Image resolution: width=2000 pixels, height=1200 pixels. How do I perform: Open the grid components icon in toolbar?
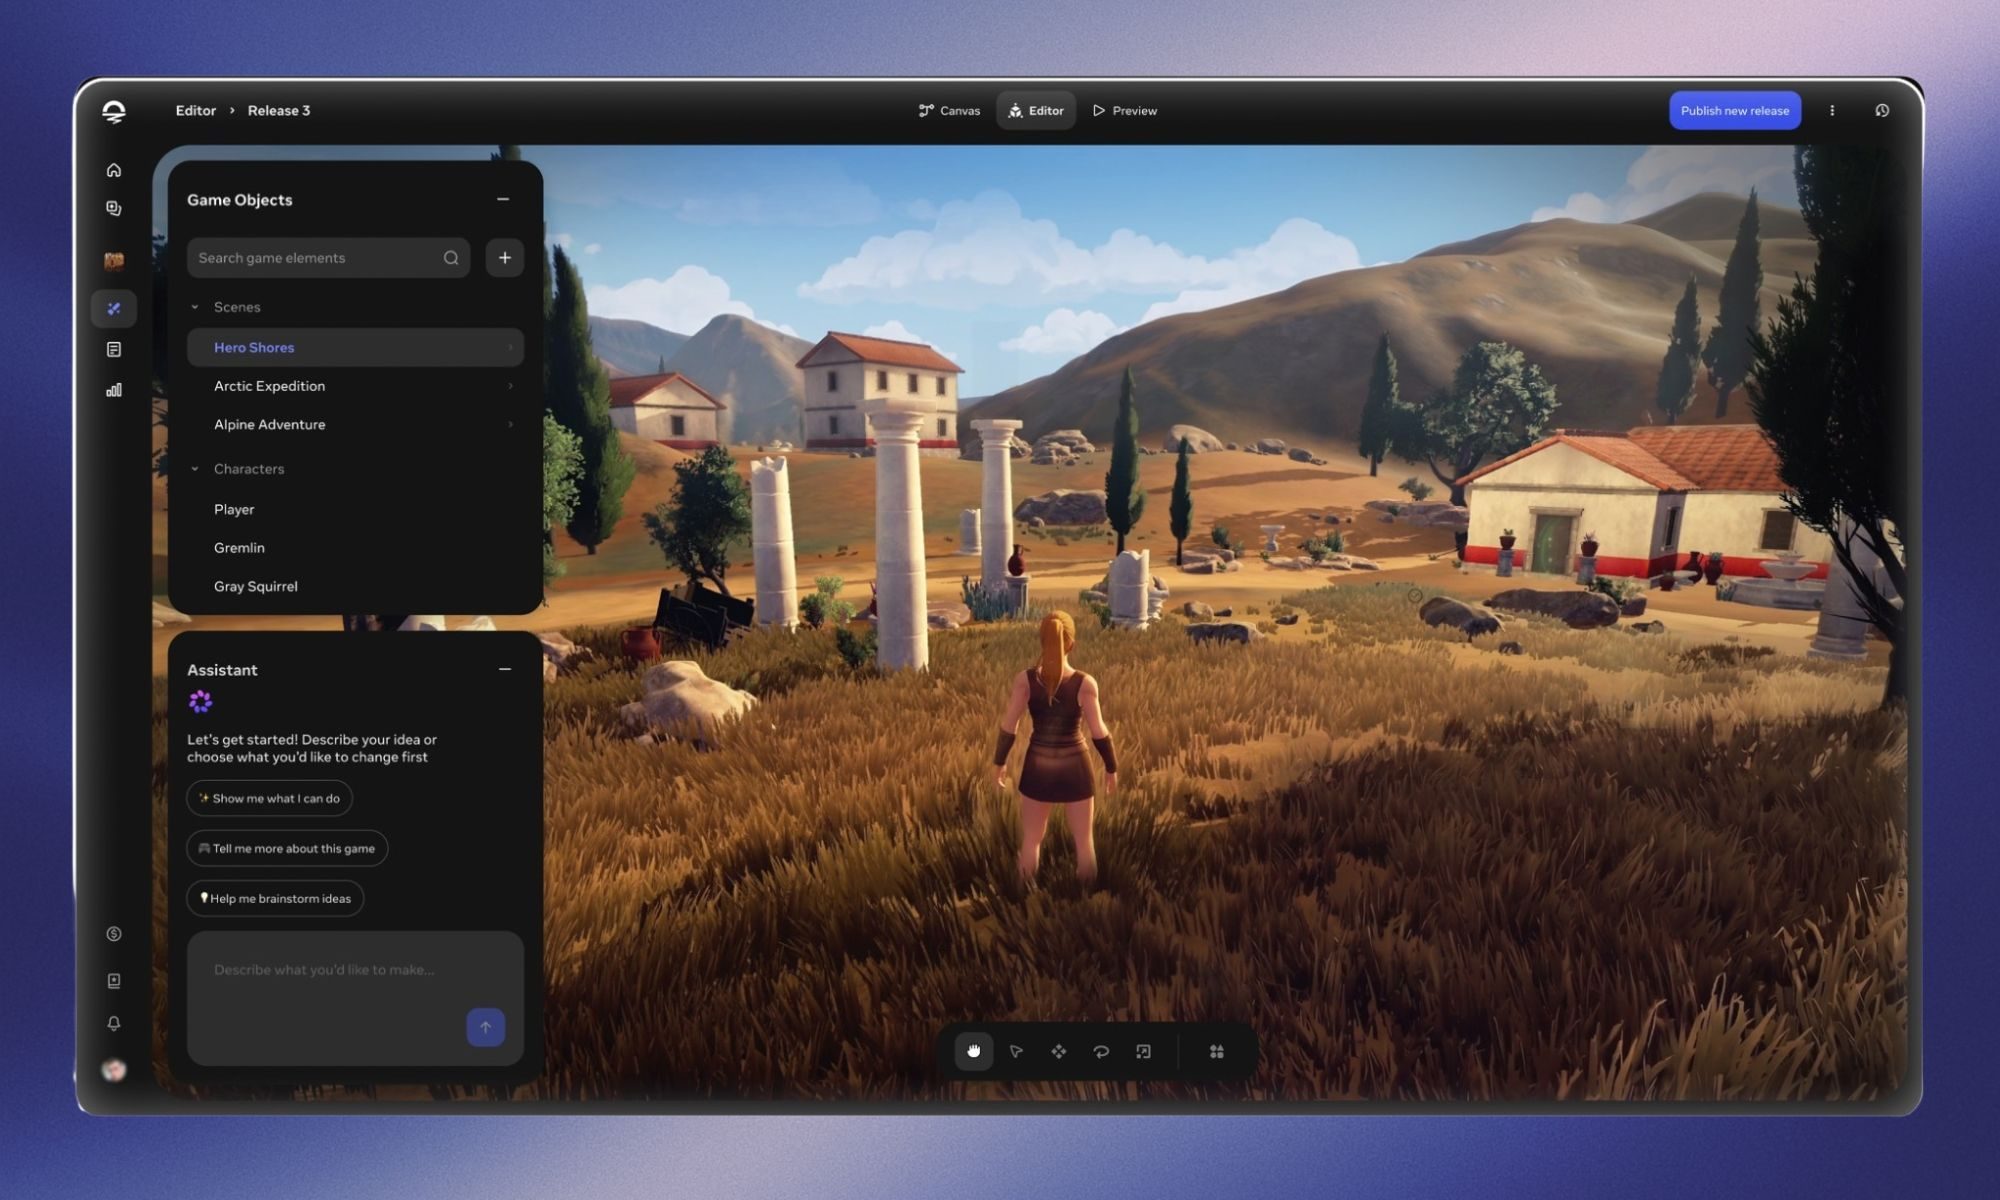coord(1217,1051)
